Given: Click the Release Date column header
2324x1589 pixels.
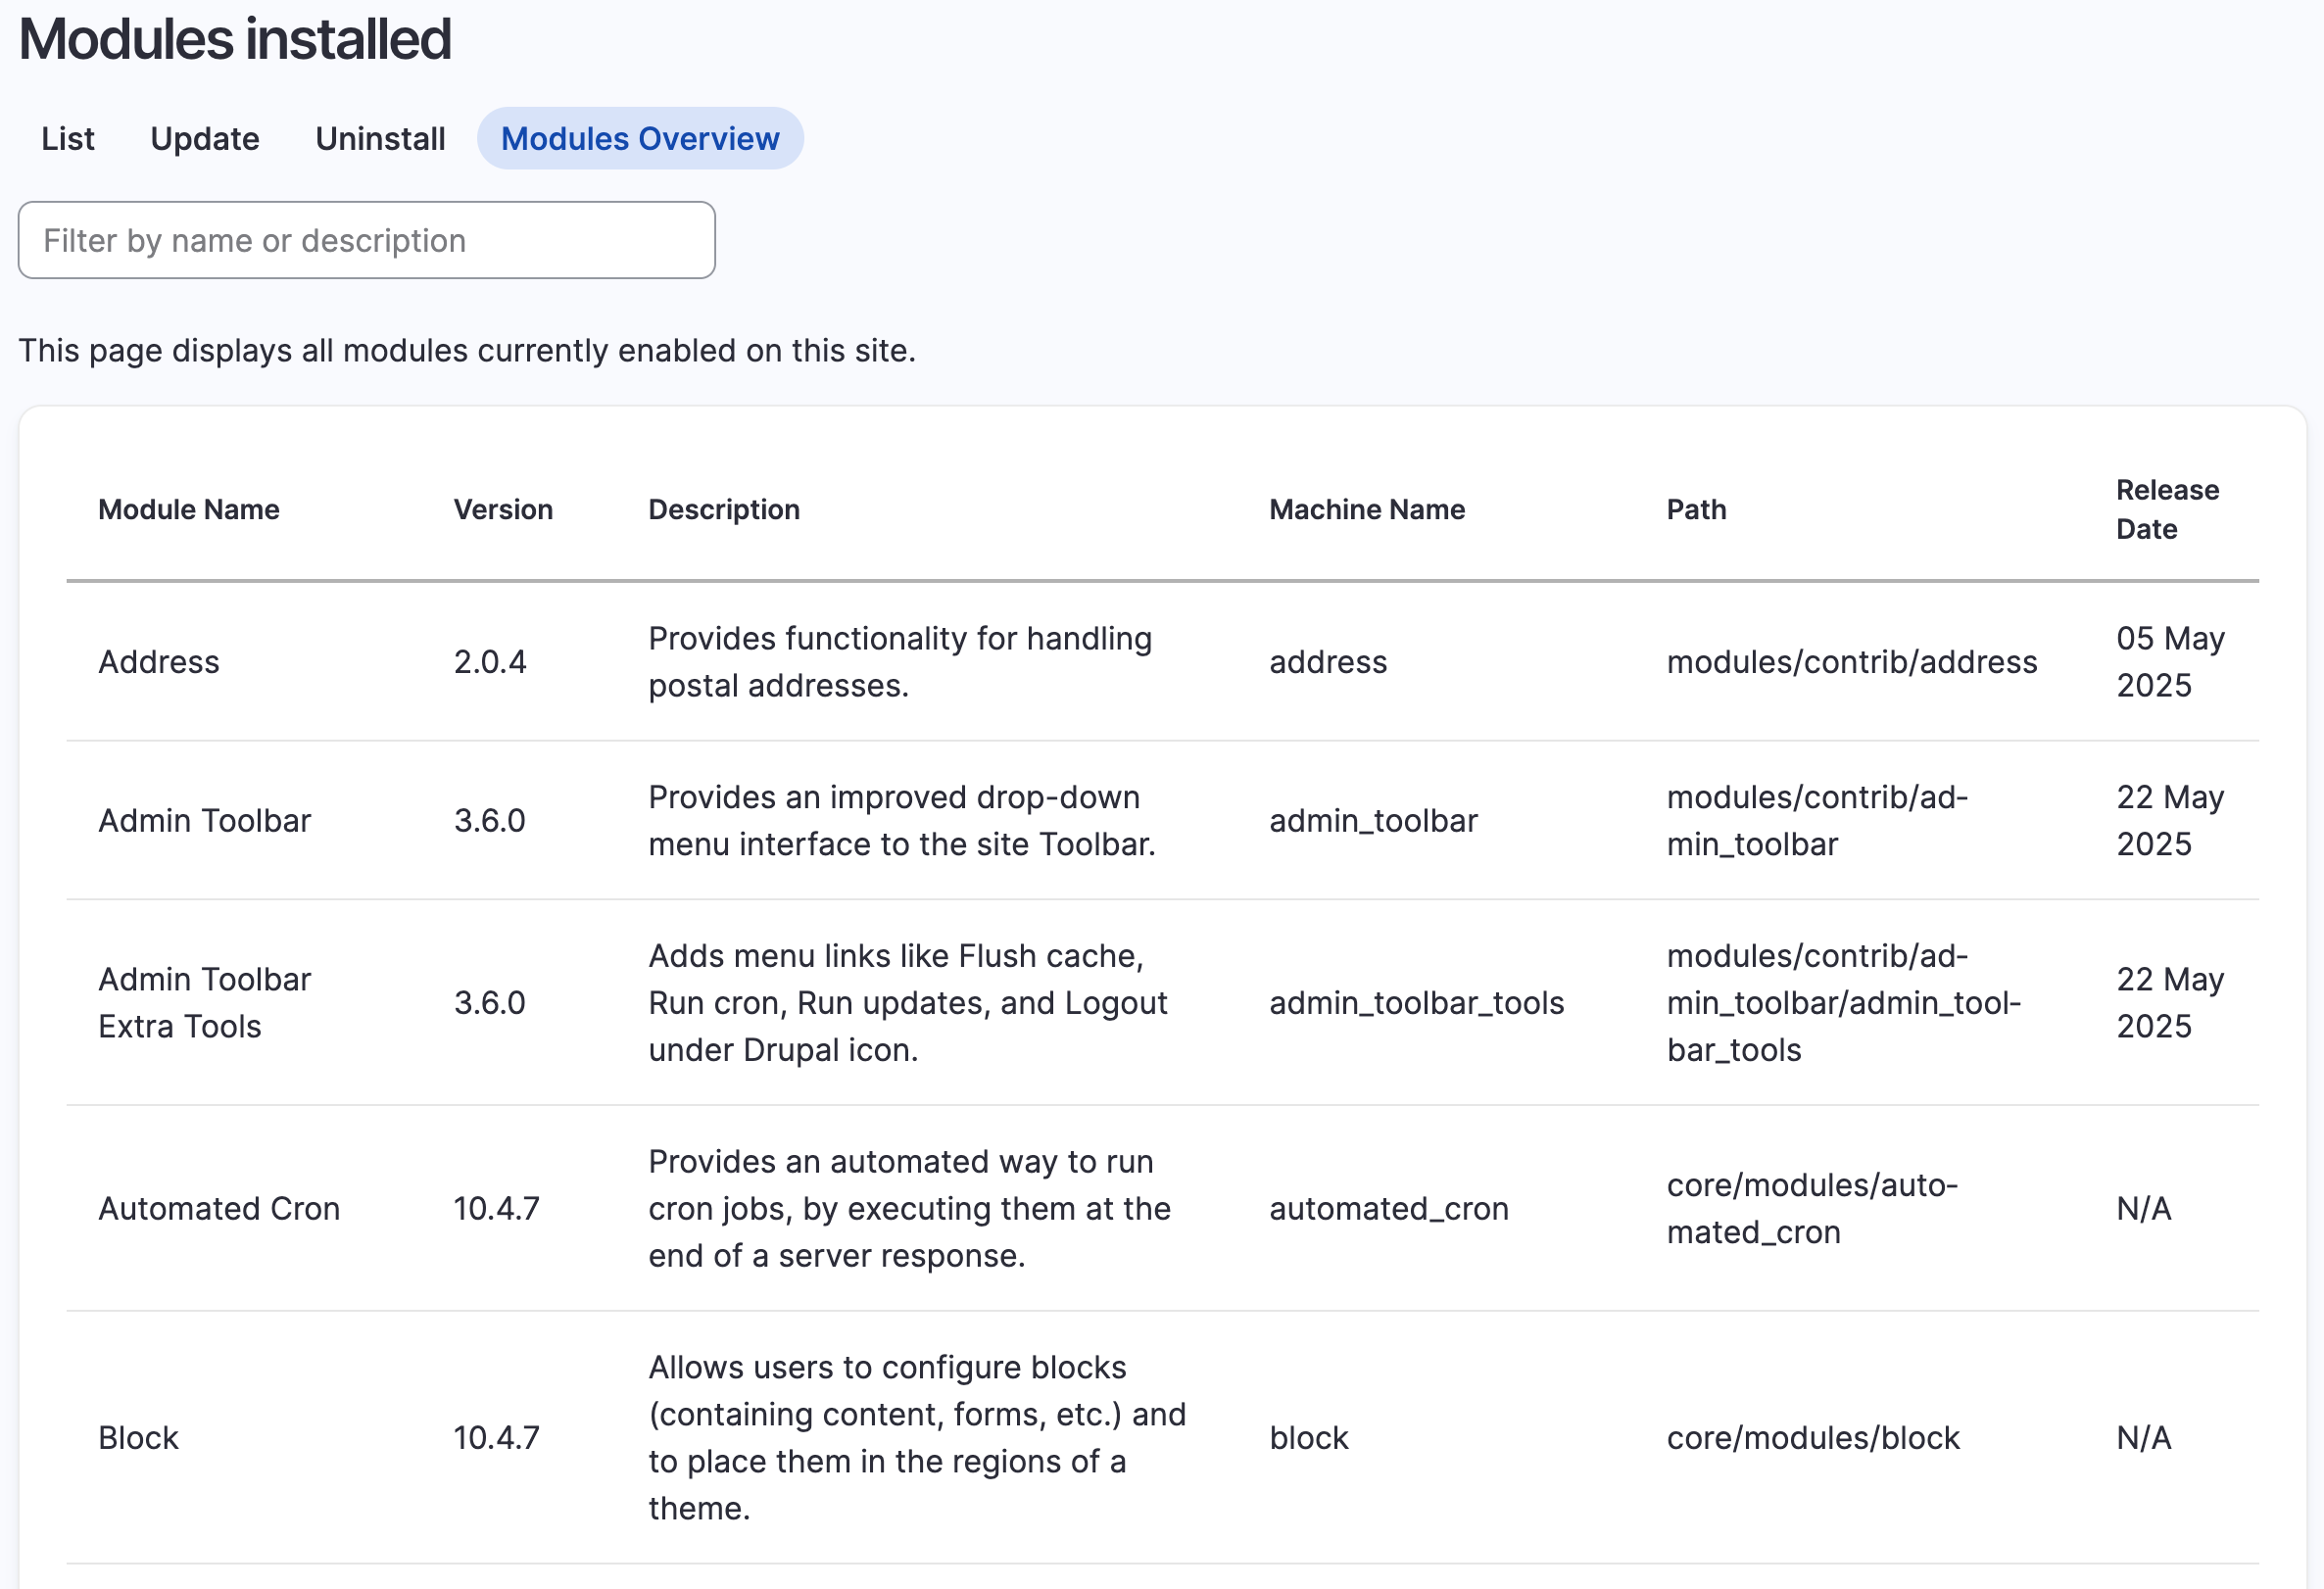Looking at the screenshot, I should coord(2166,509).
